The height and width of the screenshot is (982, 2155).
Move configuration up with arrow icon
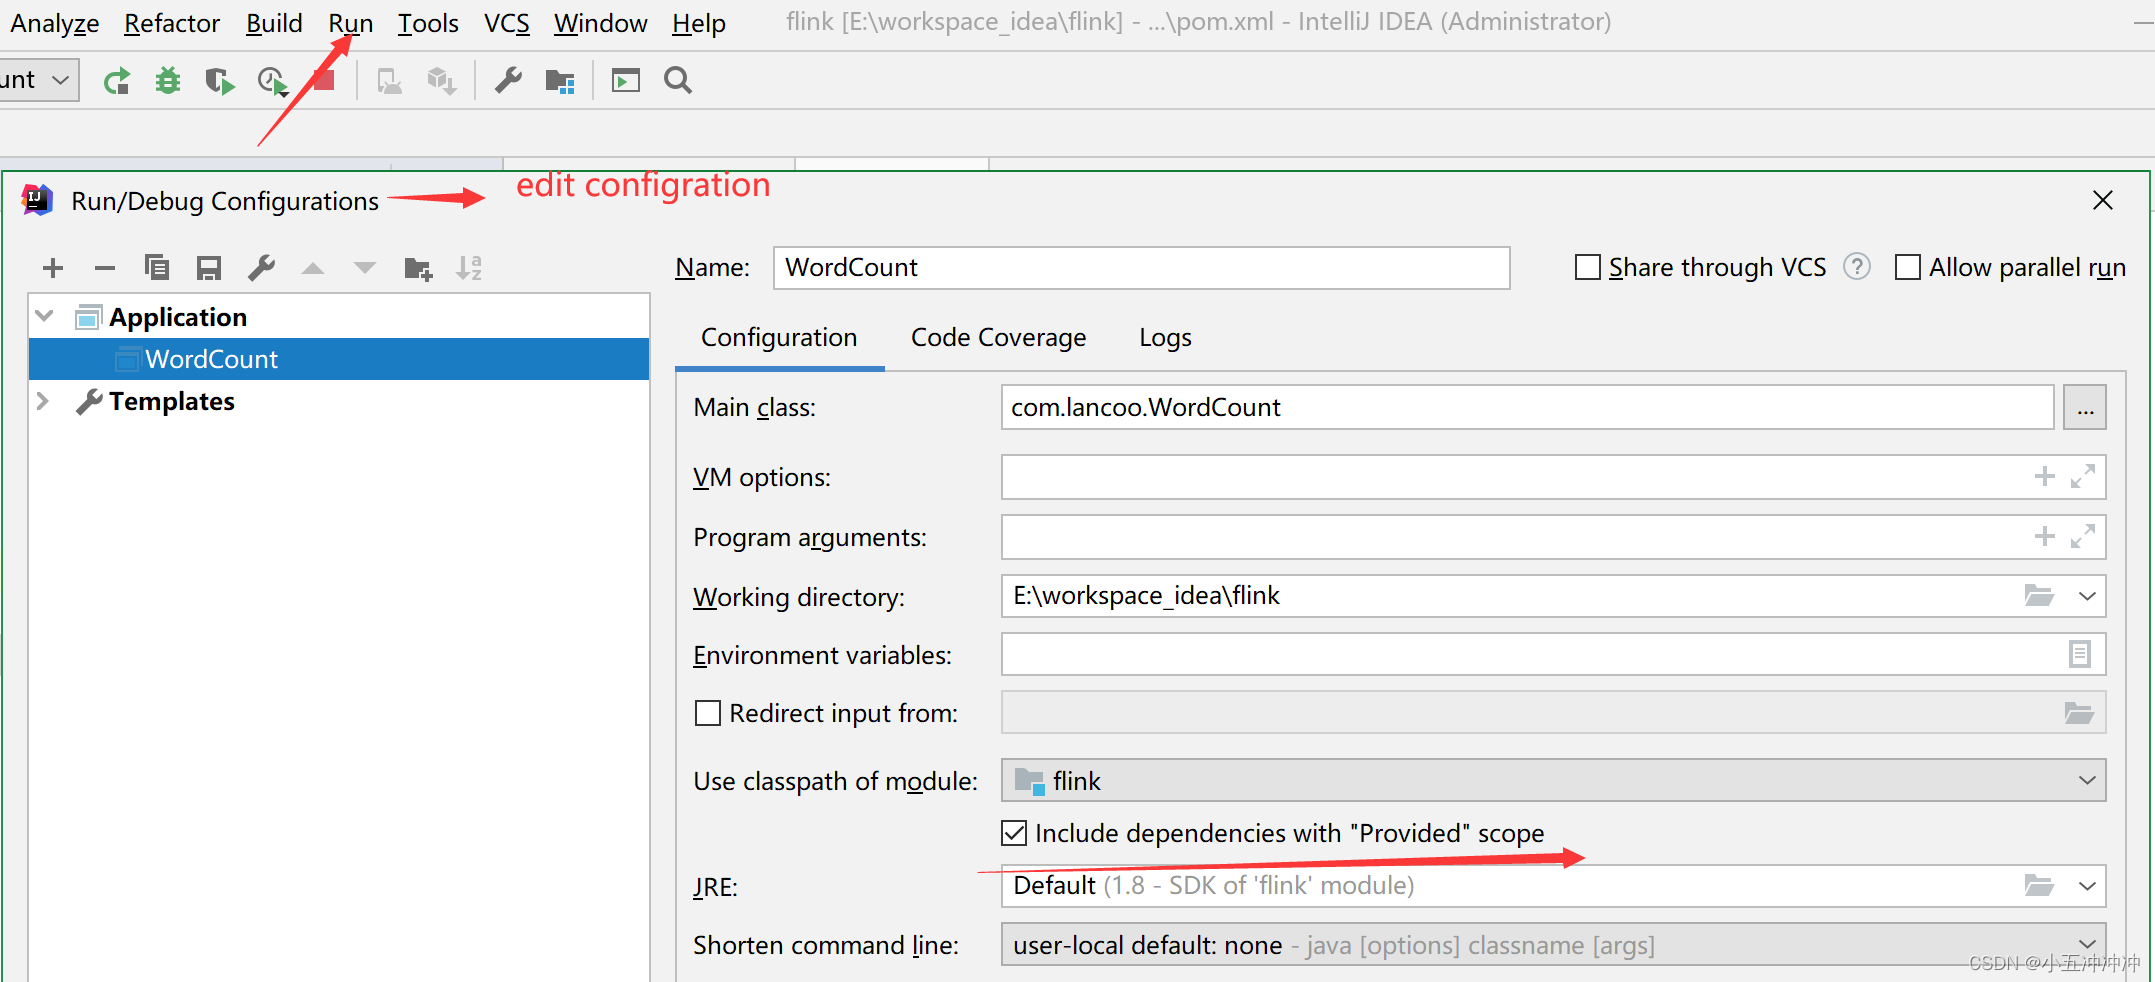313,268
